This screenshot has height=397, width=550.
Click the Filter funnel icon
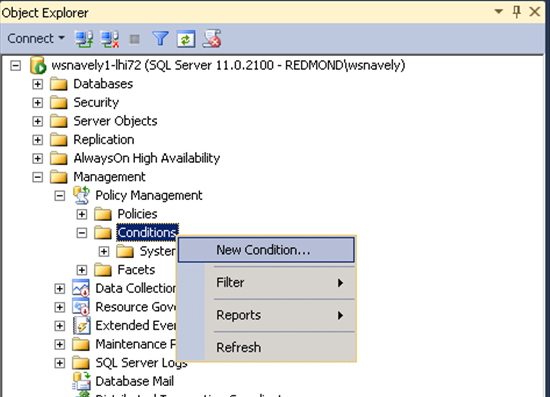(x=160, y=38)
